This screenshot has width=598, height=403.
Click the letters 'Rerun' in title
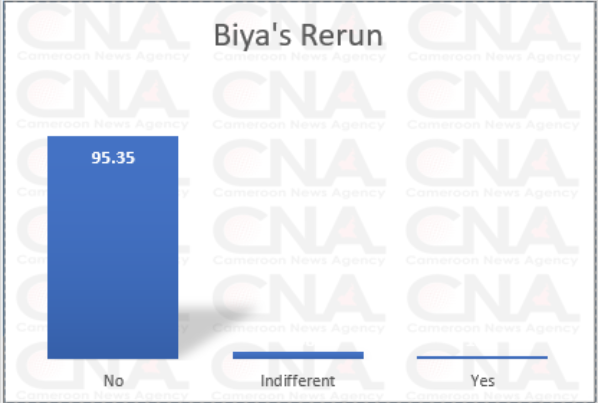[342, 35]
